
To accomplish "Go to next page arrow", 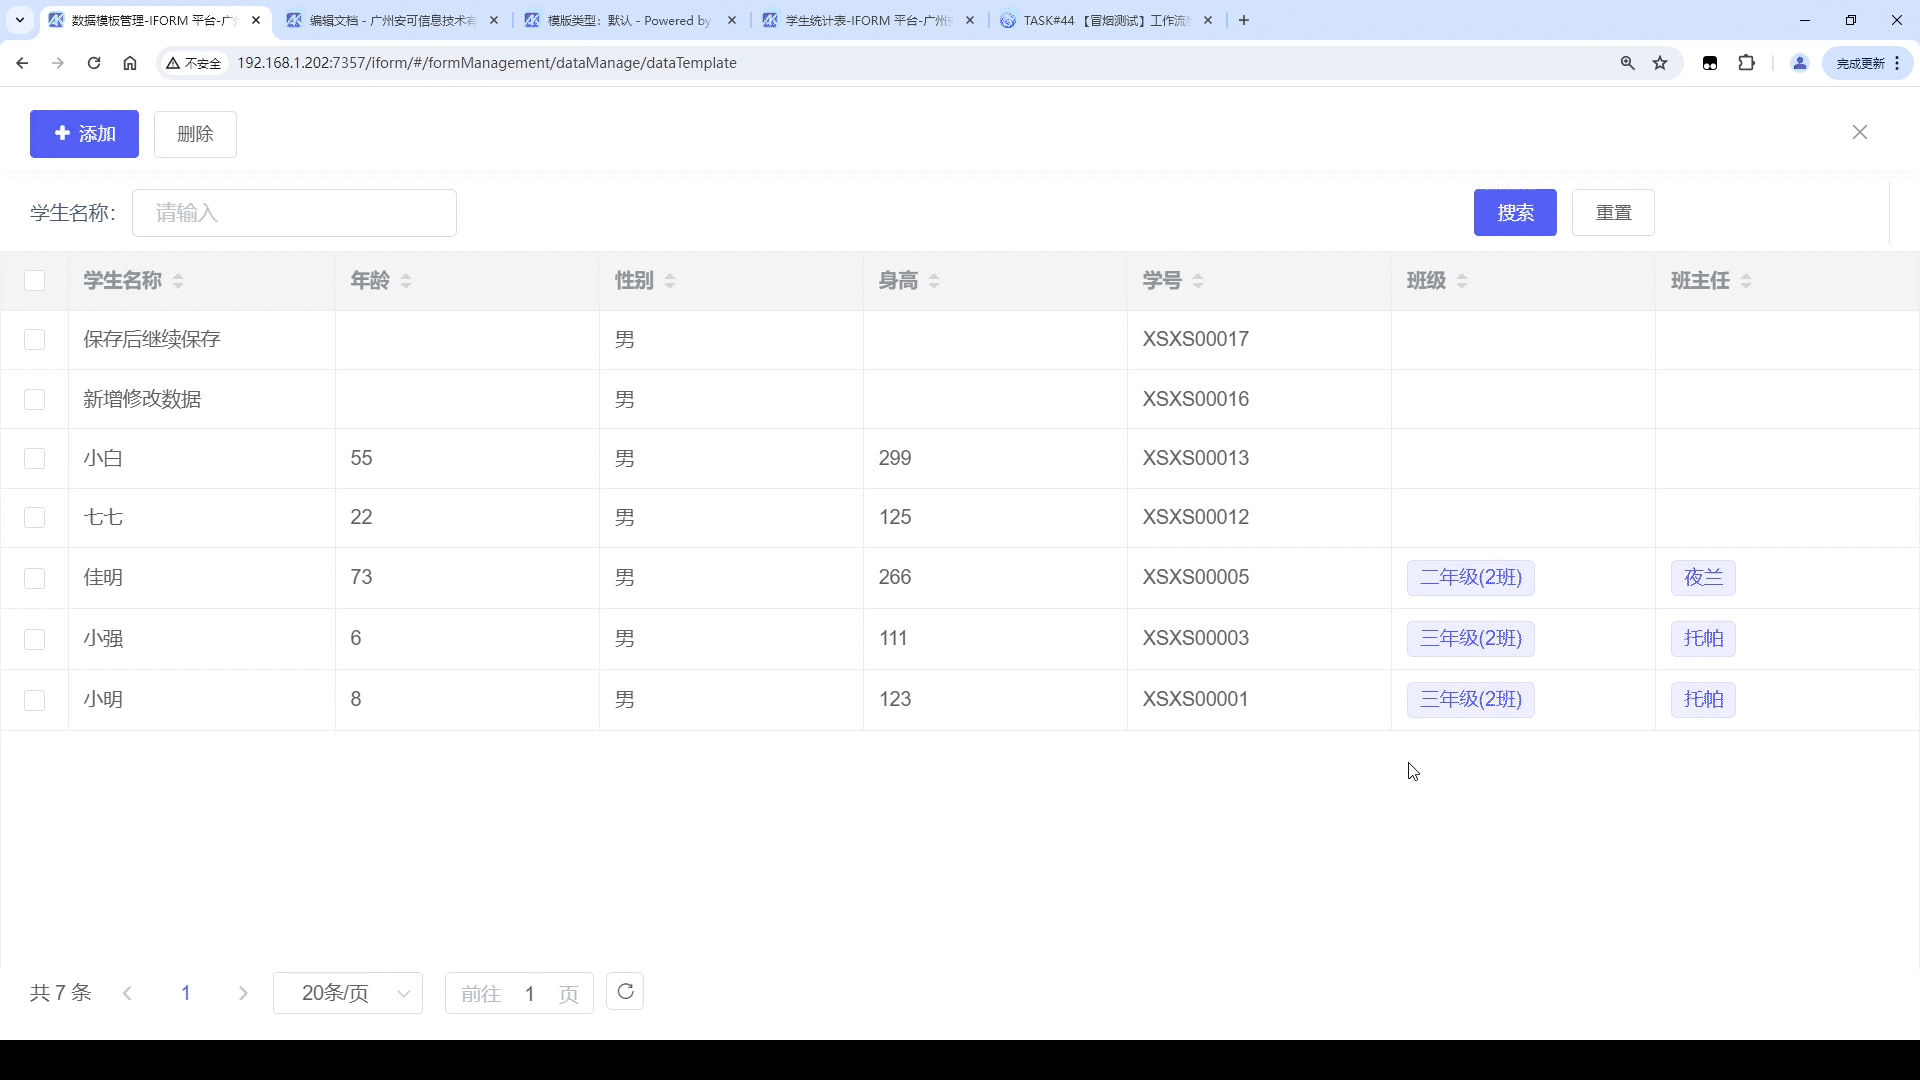I will (x=243, y=993).
